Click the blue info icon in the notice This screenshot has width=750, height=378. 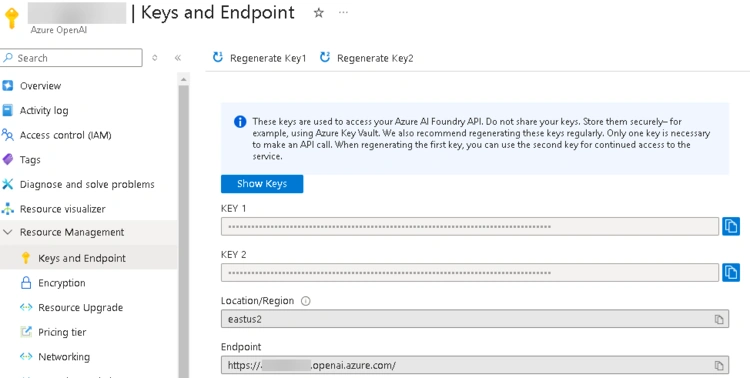coord(240,122)
